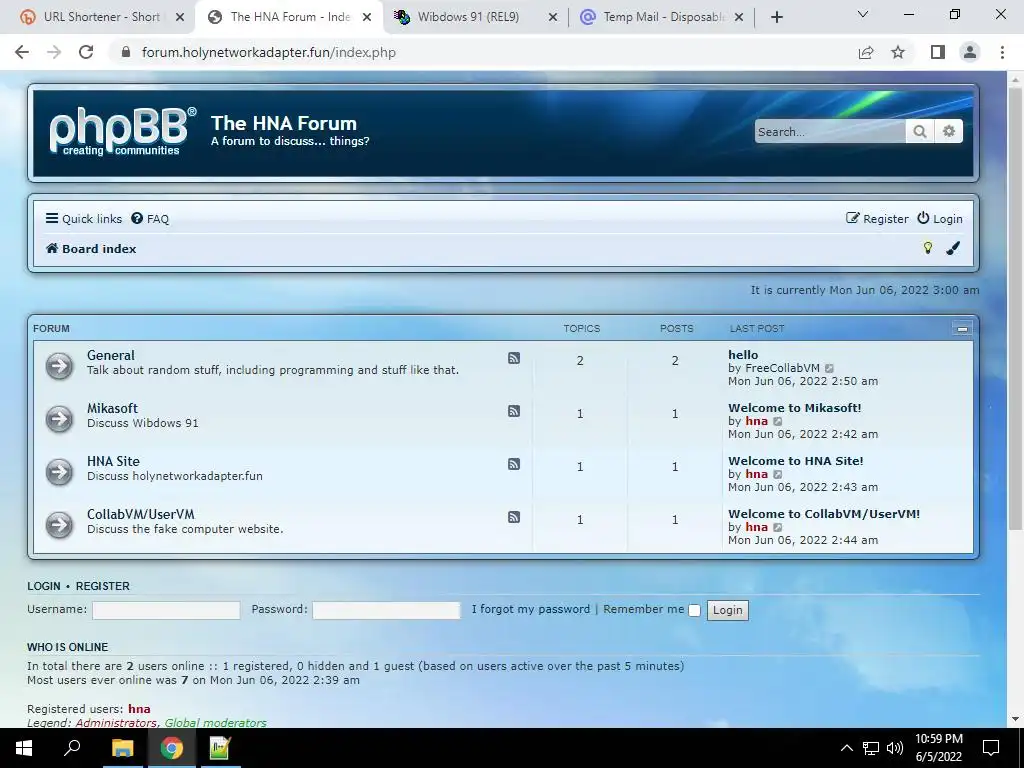Go back in browser history
Viewport: 1024px width, 768px height.
click(22, 52)
